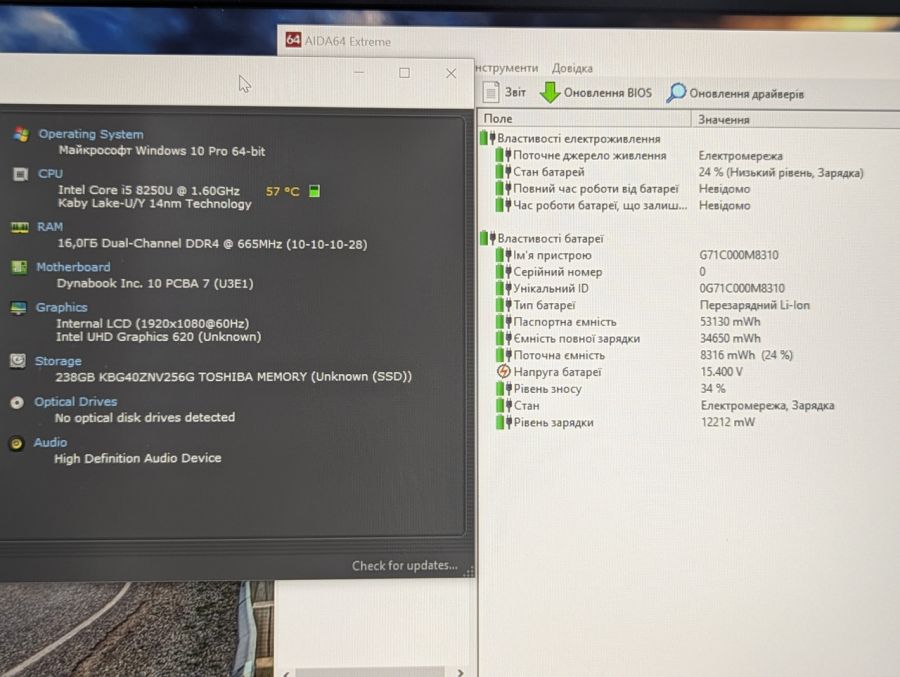The image size is (900, 677).
Task: Click the 0G71C000M8310 unique ID value
Action: [x=742, y=288]
